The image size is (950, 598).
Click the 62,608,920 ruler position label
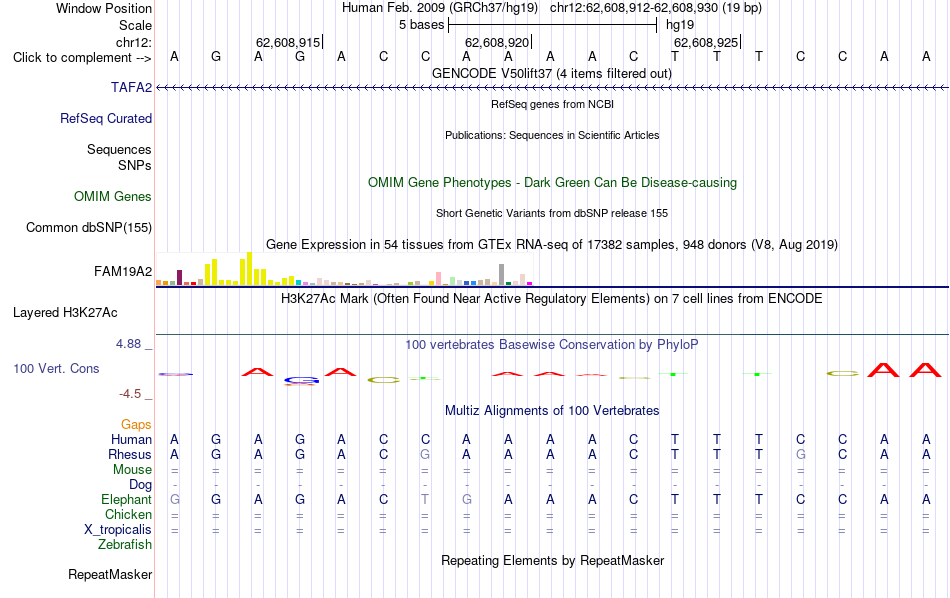pyautogui.click(x=497, y=42)
